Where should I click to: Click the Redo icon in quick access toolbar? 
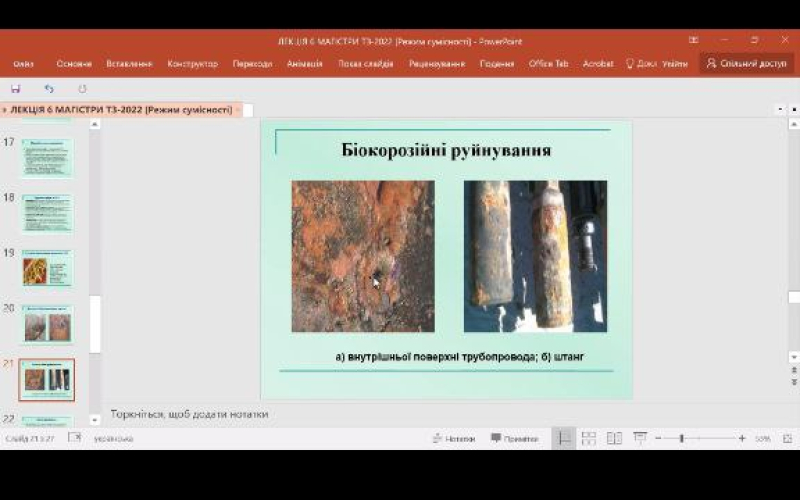(82, 89)
